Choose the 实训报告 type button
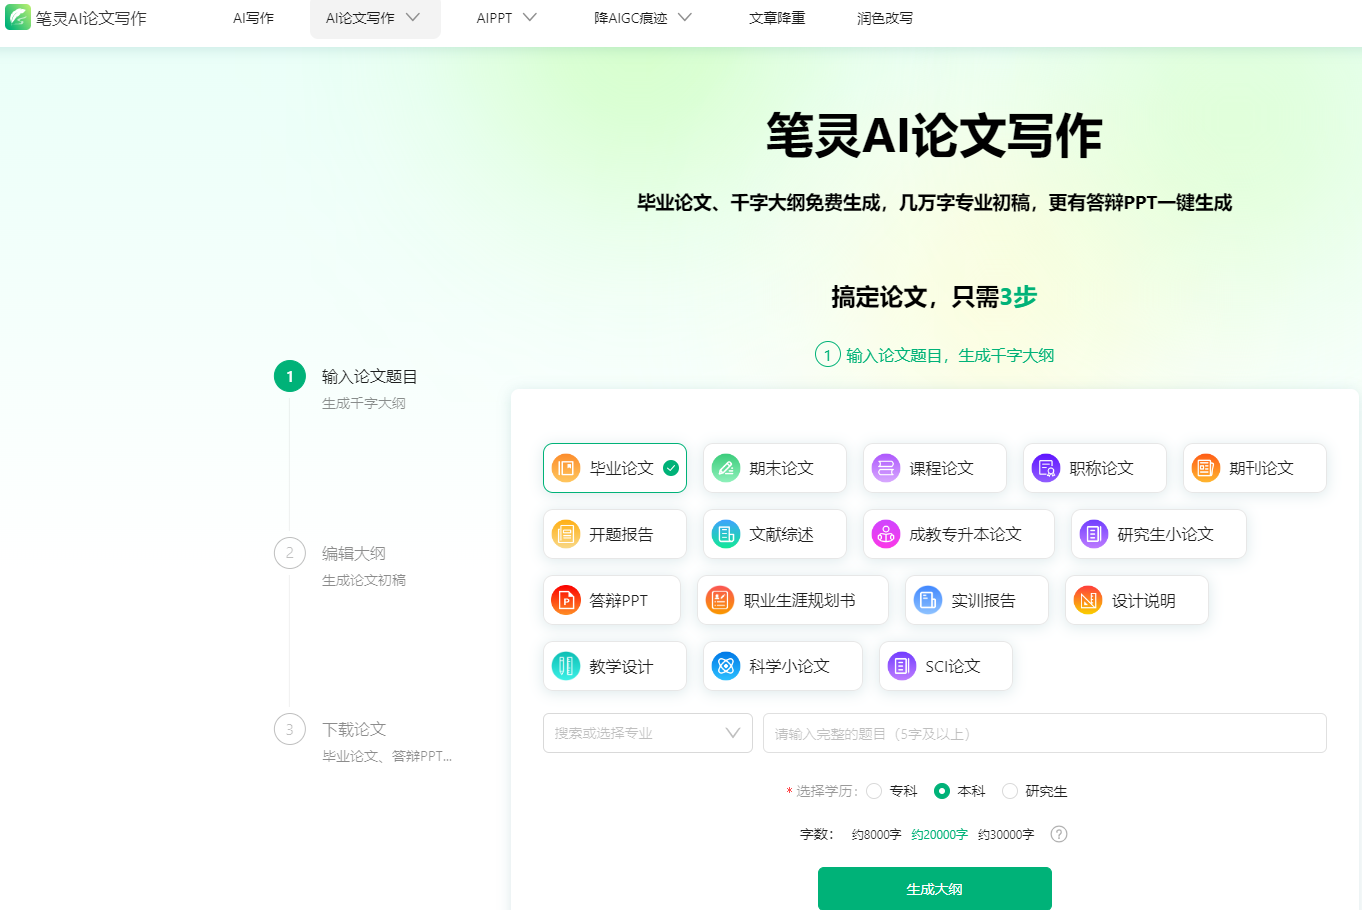This screenshot has height=910, width=1362. tap(977, 600)
